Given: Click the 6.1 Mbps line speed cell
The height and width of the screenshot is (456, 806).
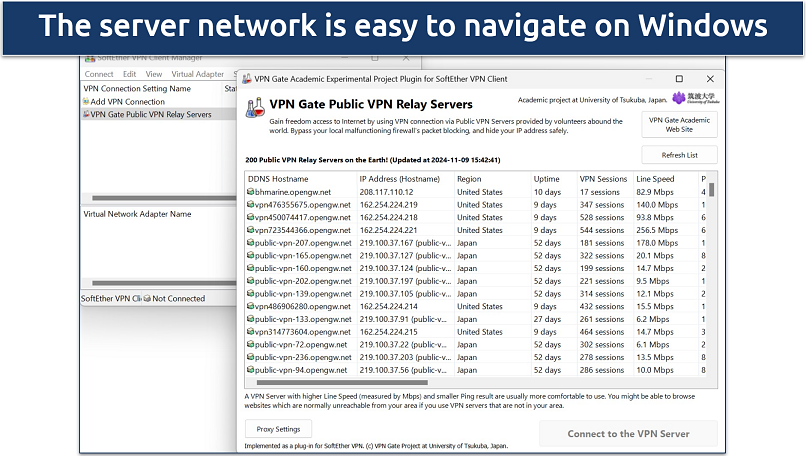Looking at the screenshot, I should (652, 344).
